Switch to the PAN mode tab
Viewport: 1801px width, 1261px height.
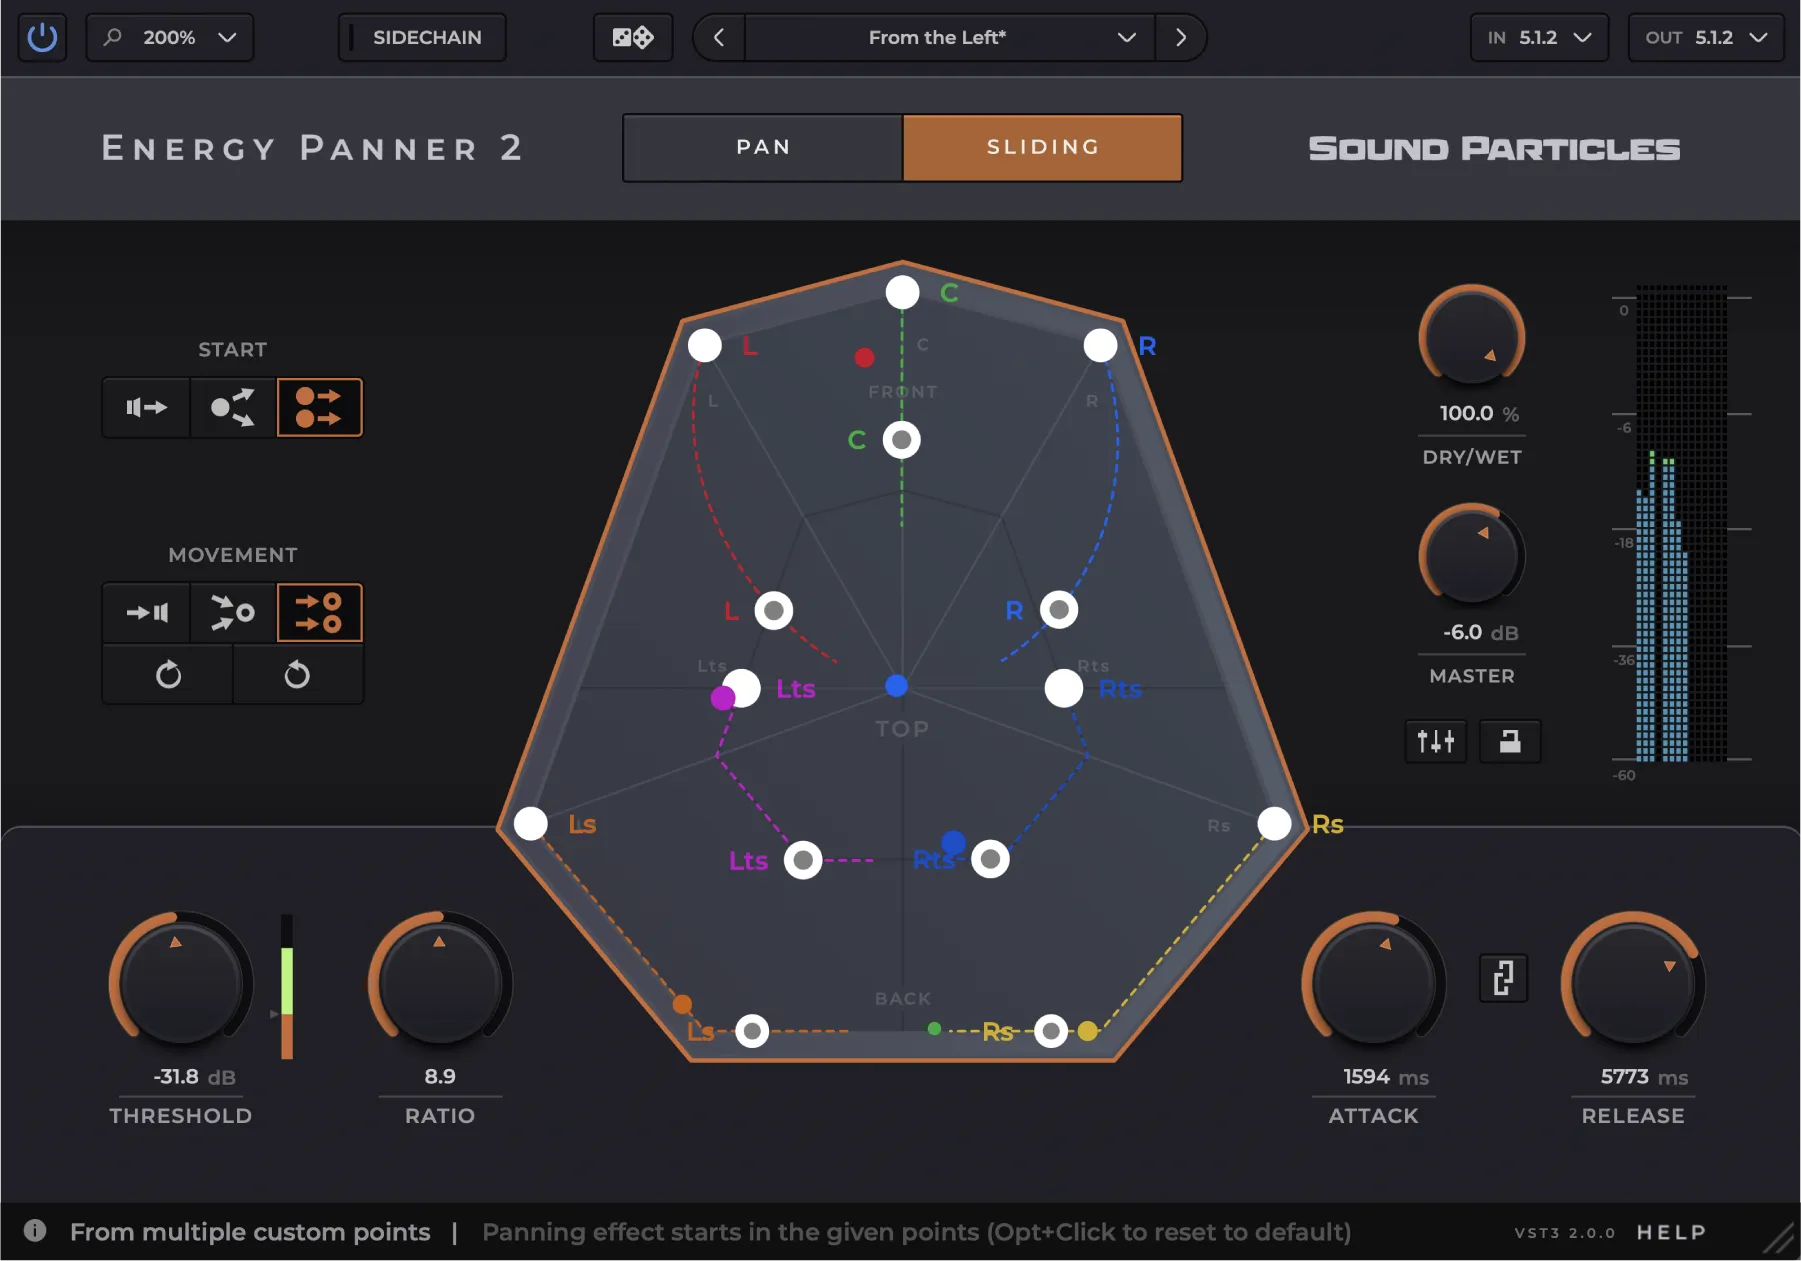pos(763,147)
